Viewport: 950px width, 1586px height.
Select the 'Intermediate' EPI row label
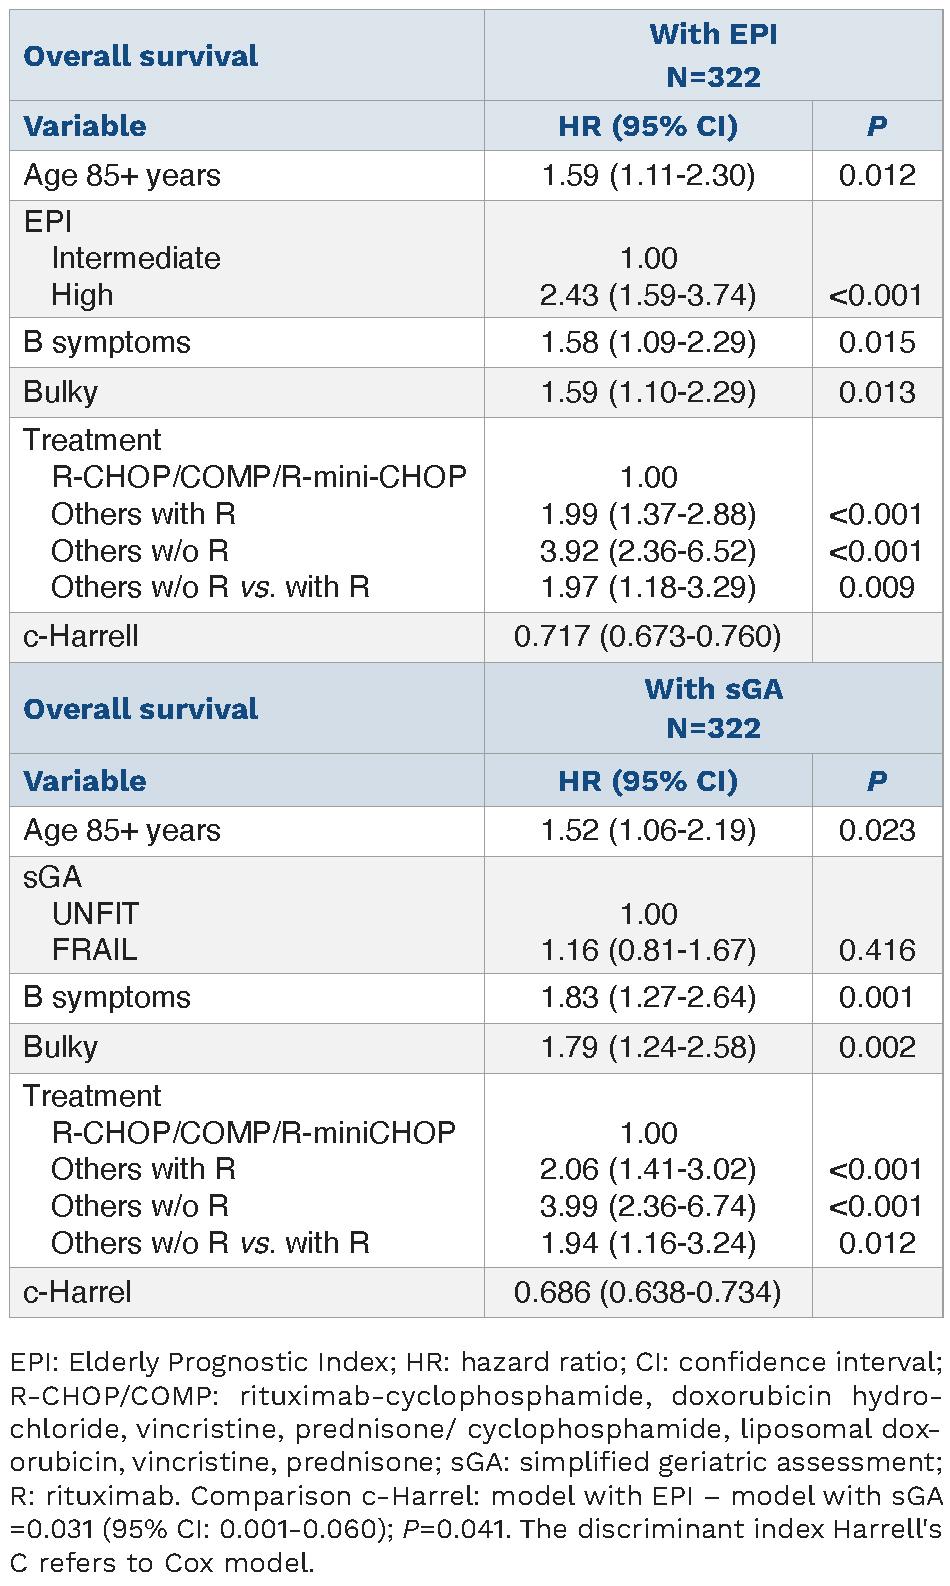[136, 258]
